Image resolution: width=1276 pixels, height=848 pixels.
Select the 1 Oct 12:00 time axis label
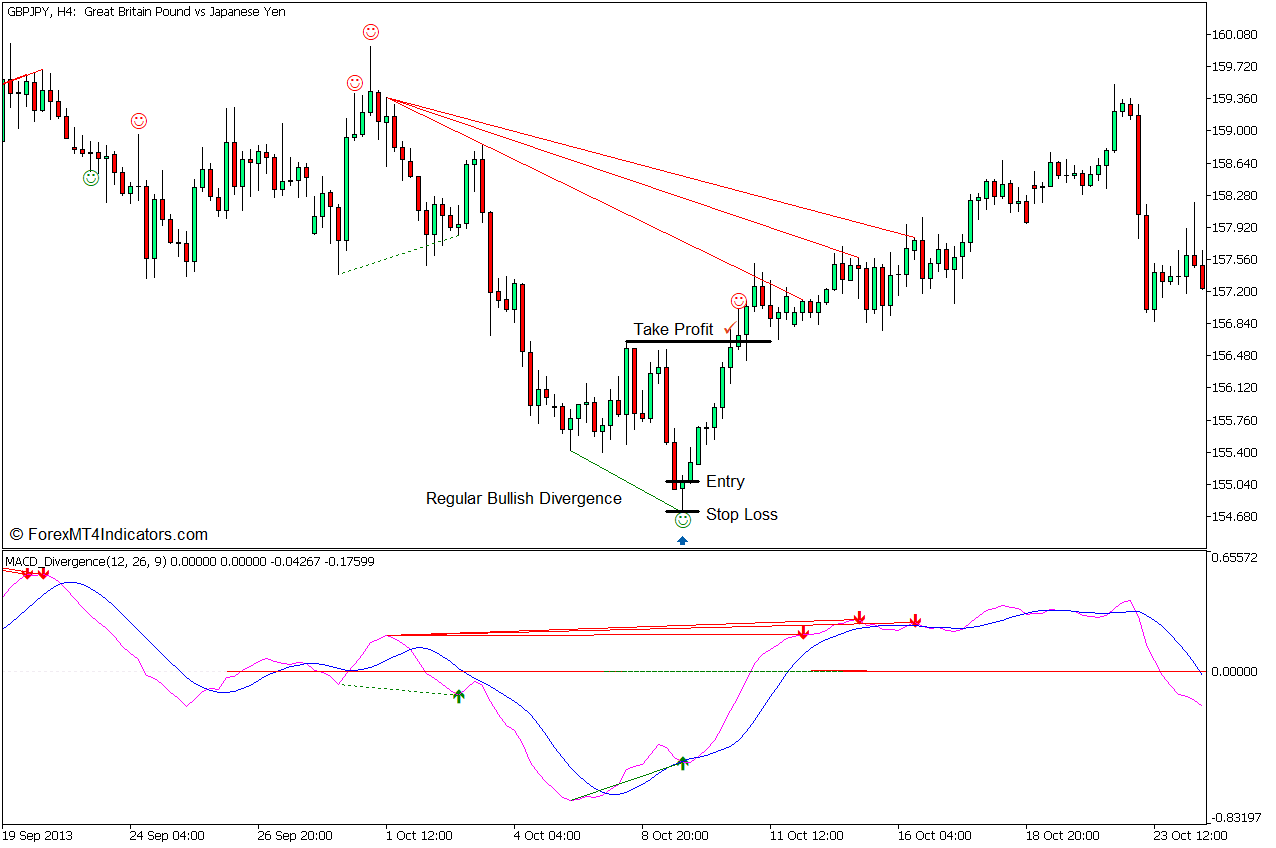coord(417,835)
